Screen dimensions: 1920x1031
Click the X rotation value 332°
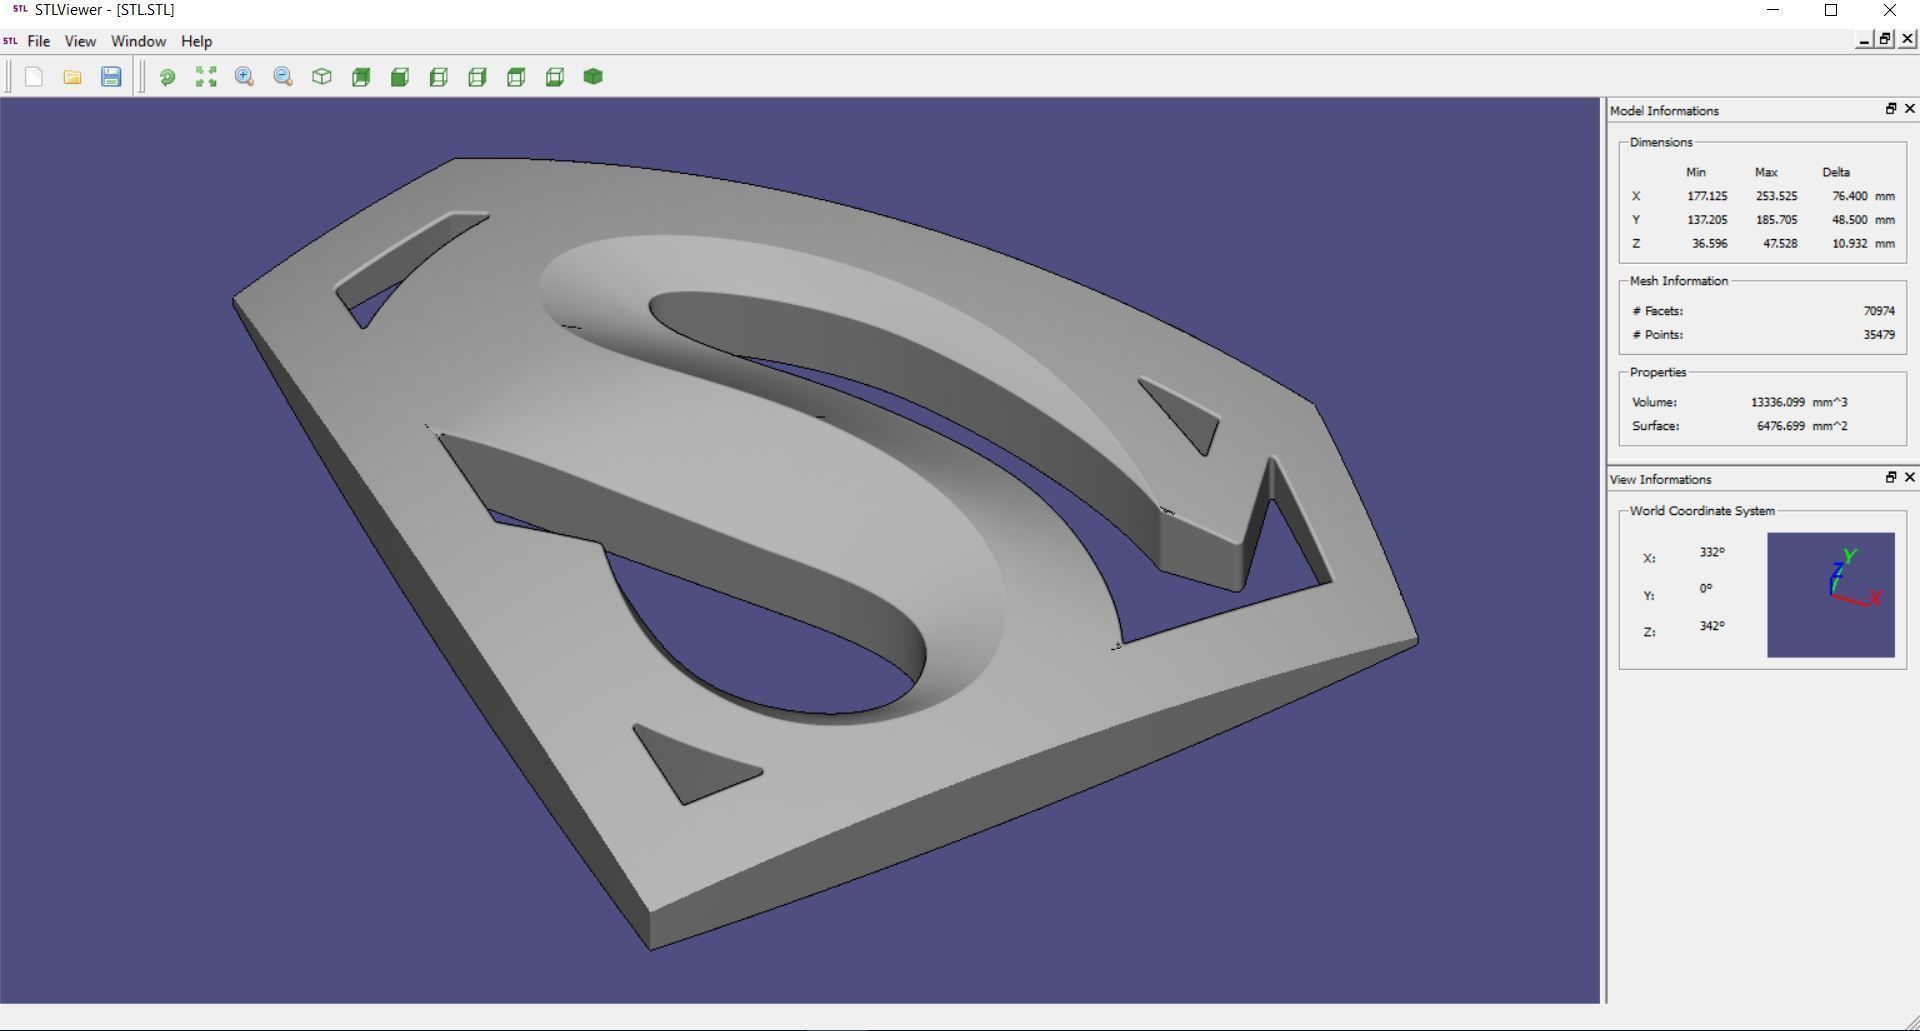(x=1712, y=552)
